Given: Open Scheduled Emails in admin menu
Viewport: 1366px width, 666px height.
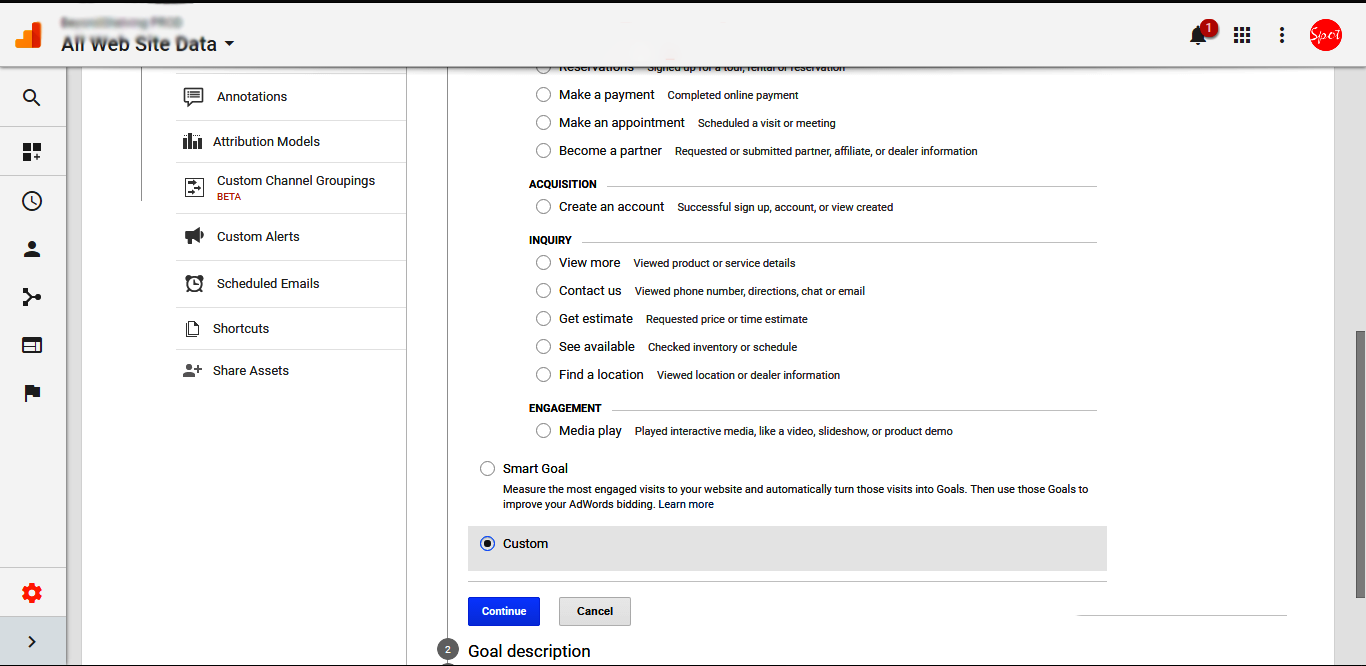Looking at the screenshot, I should click(268, 284).
